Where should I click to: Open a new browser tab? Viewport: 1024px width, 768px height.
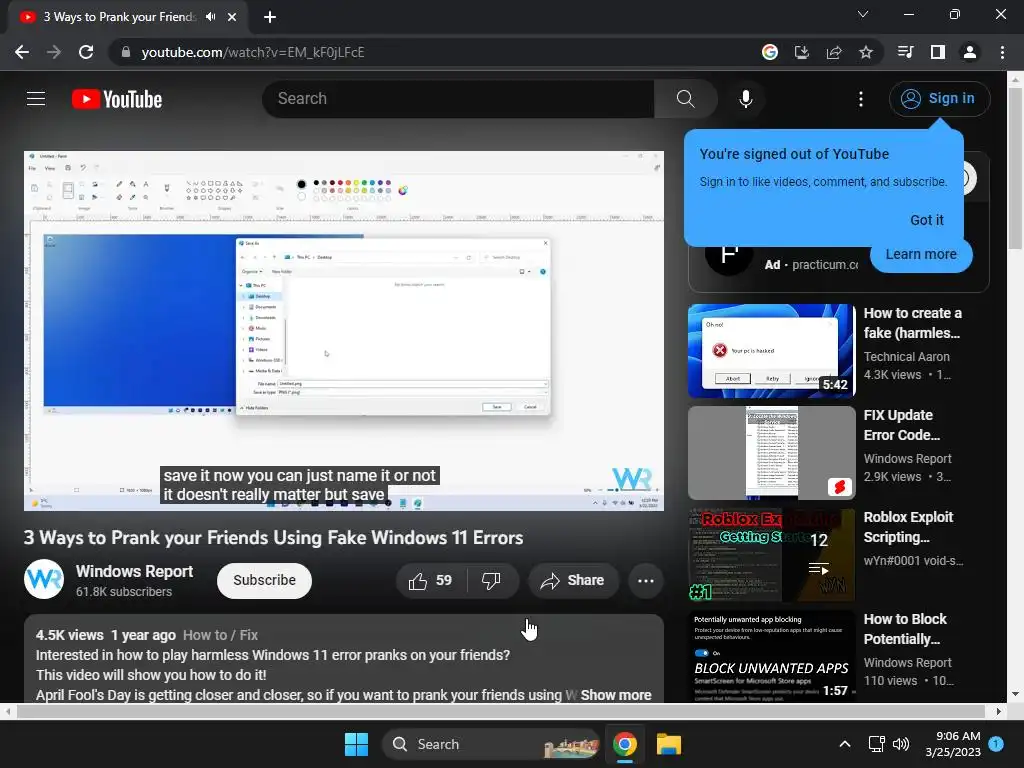(x=270, y=17)
